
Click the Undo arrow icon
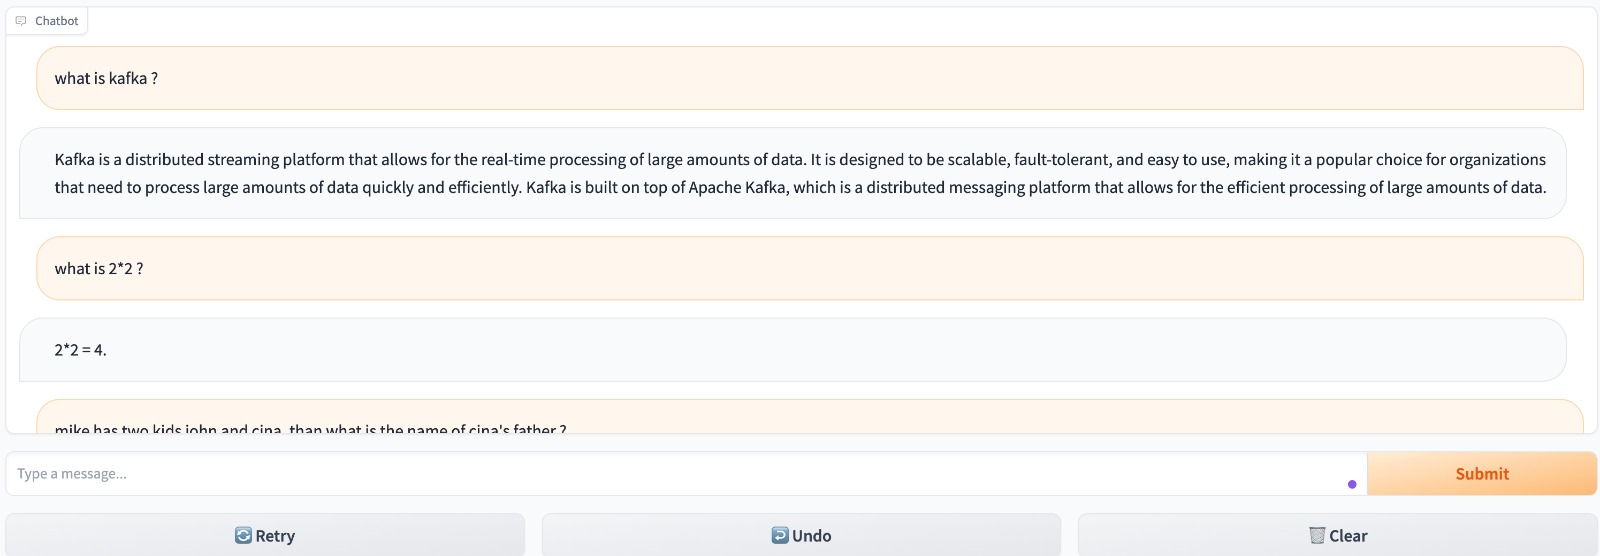780,536
